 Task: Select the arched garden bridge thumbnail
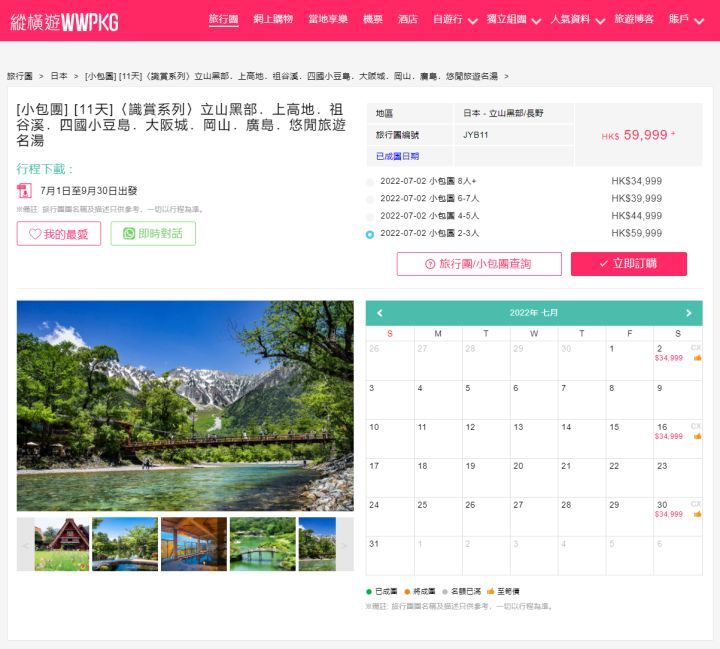coord(263,544)
